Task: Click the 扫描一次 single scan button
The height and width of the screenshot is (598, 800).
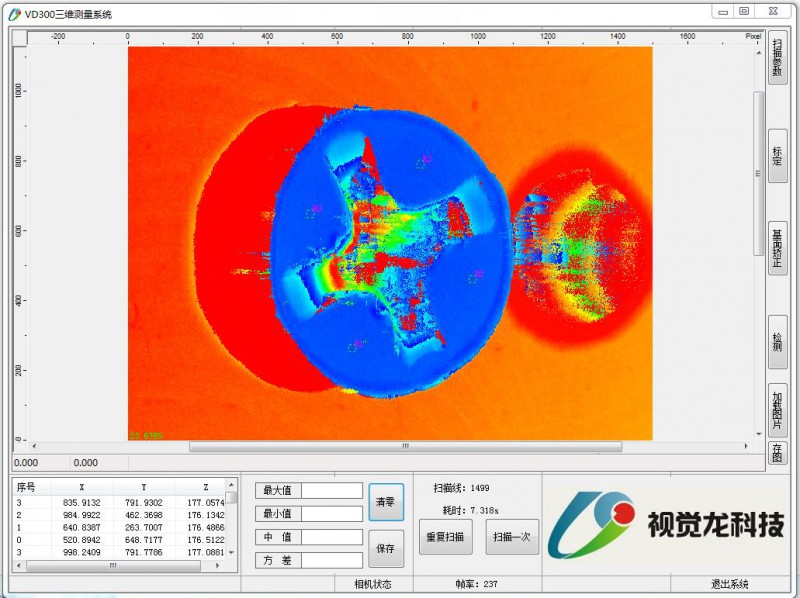Action: 512,537
